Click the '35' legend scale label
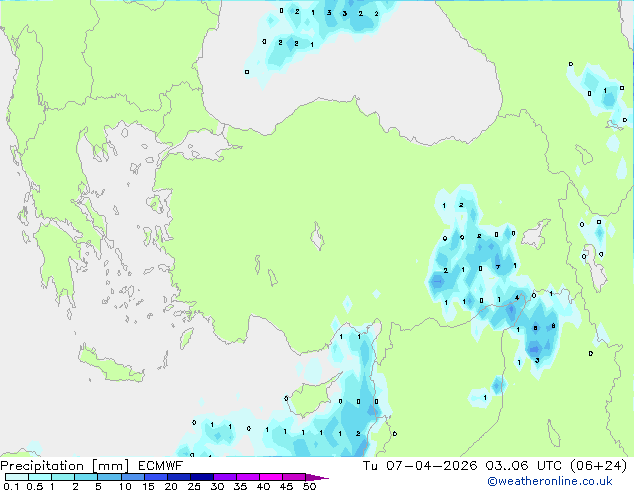634x490 pixels. point(240,486)
